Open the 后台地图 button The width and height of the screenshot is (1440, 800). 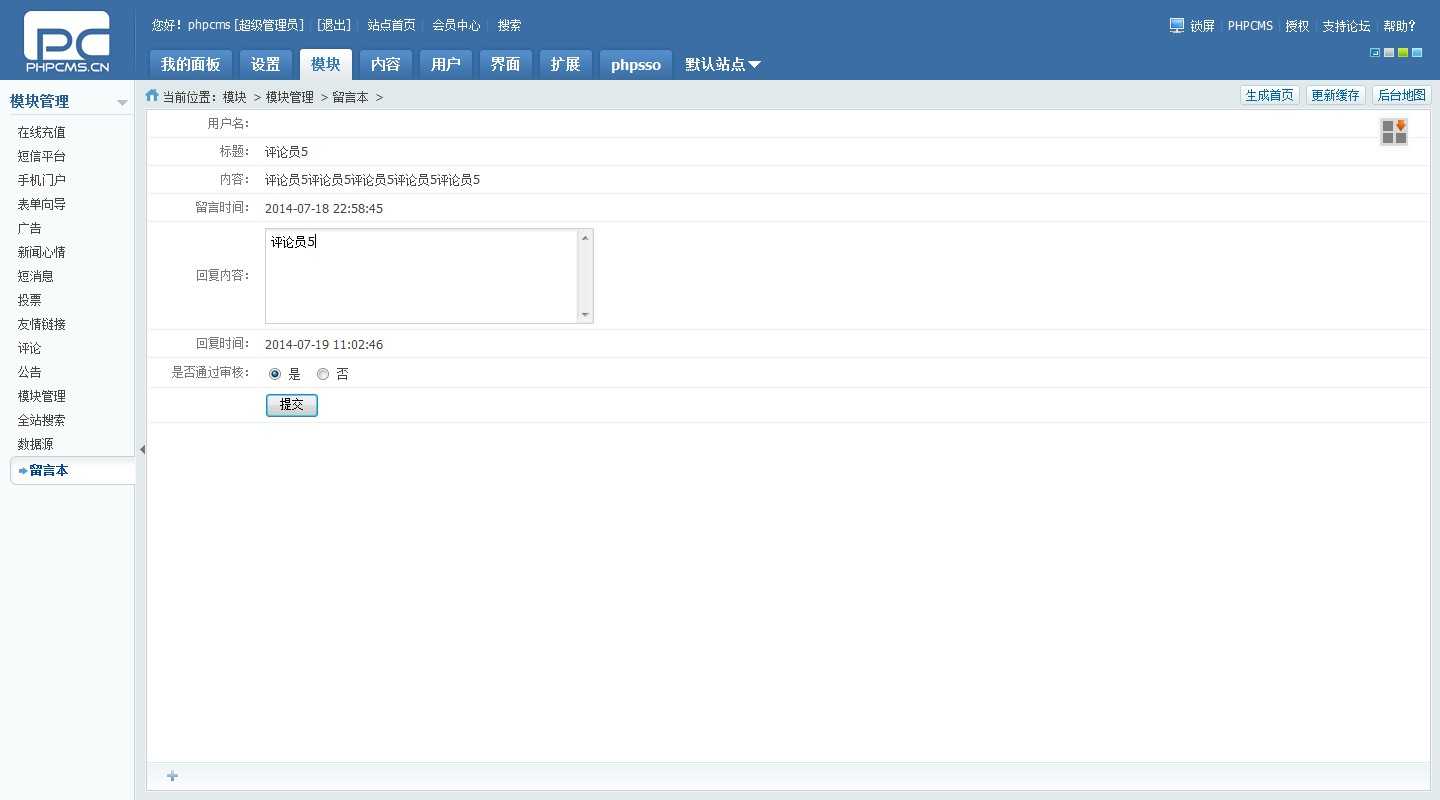pos(1402,95)
